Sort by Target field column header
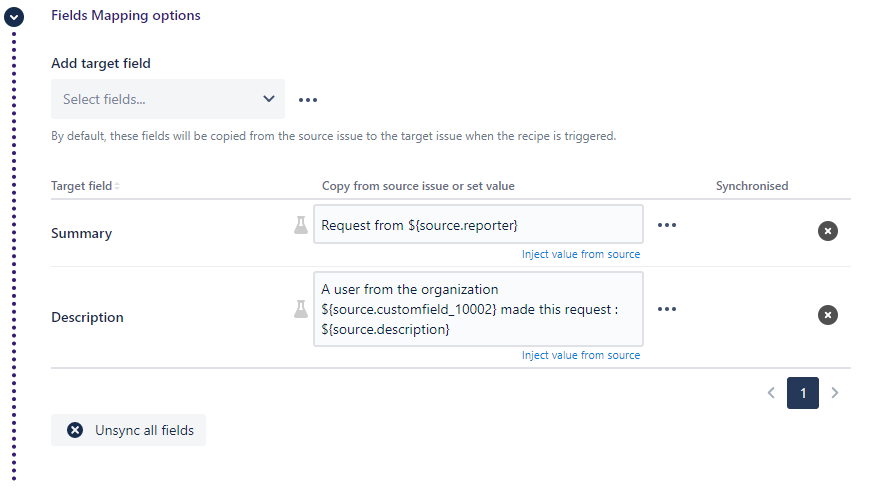This screenshot has width=871, height=495. pyautogui.click(x=85, y=186)
